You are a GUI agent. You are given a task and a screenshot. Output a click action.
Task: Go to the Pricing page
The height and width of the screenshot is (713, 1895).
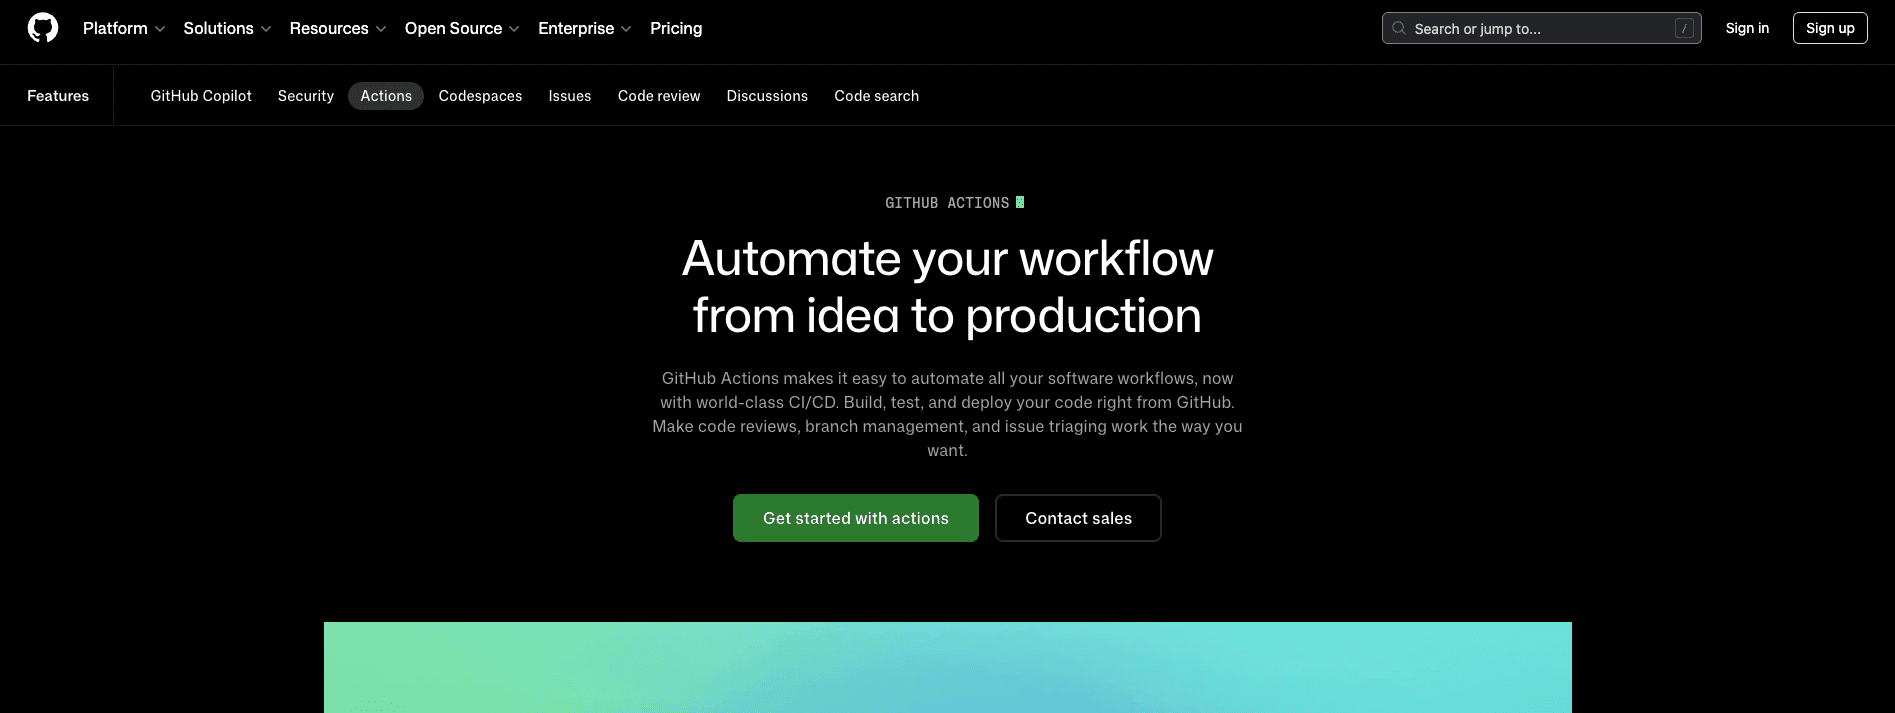click(676, 28)
